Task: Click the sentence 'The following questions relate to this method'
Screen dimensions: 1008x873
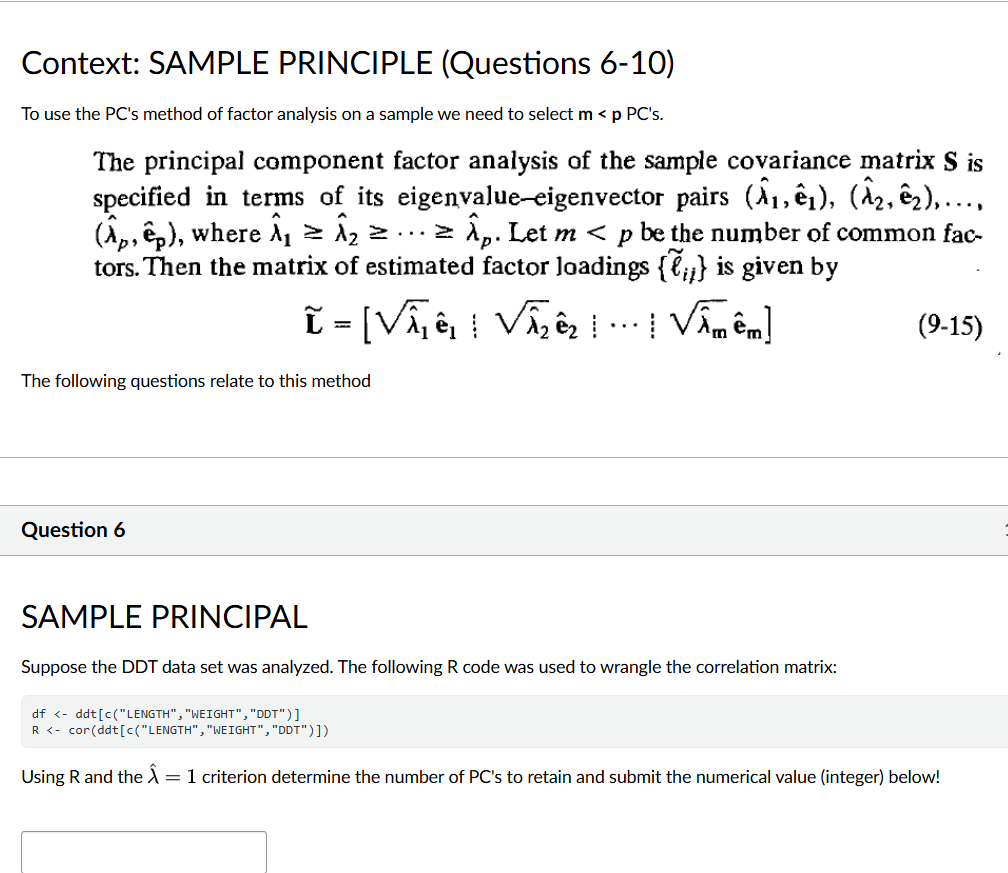Action: [x=196, y=381]
